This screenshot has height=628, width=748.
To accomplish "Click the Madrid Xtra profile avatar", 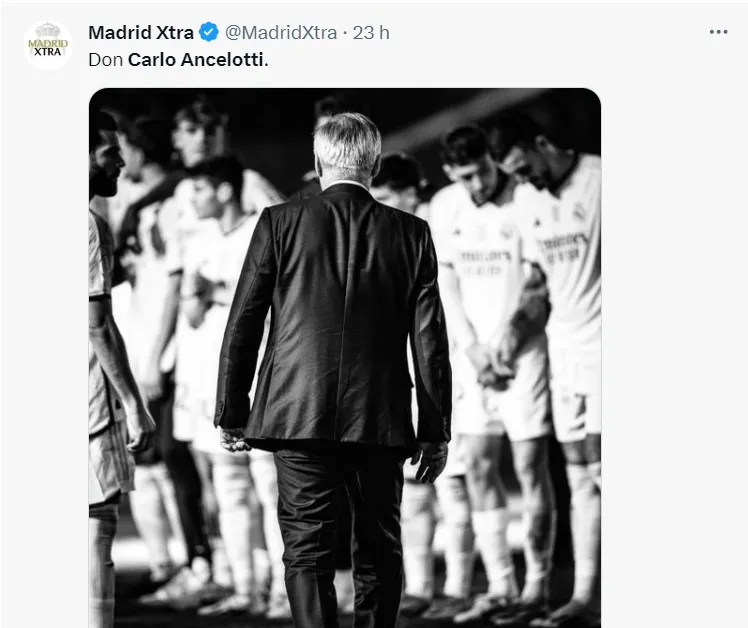I will pyautogui.click(x=47, y=45).
